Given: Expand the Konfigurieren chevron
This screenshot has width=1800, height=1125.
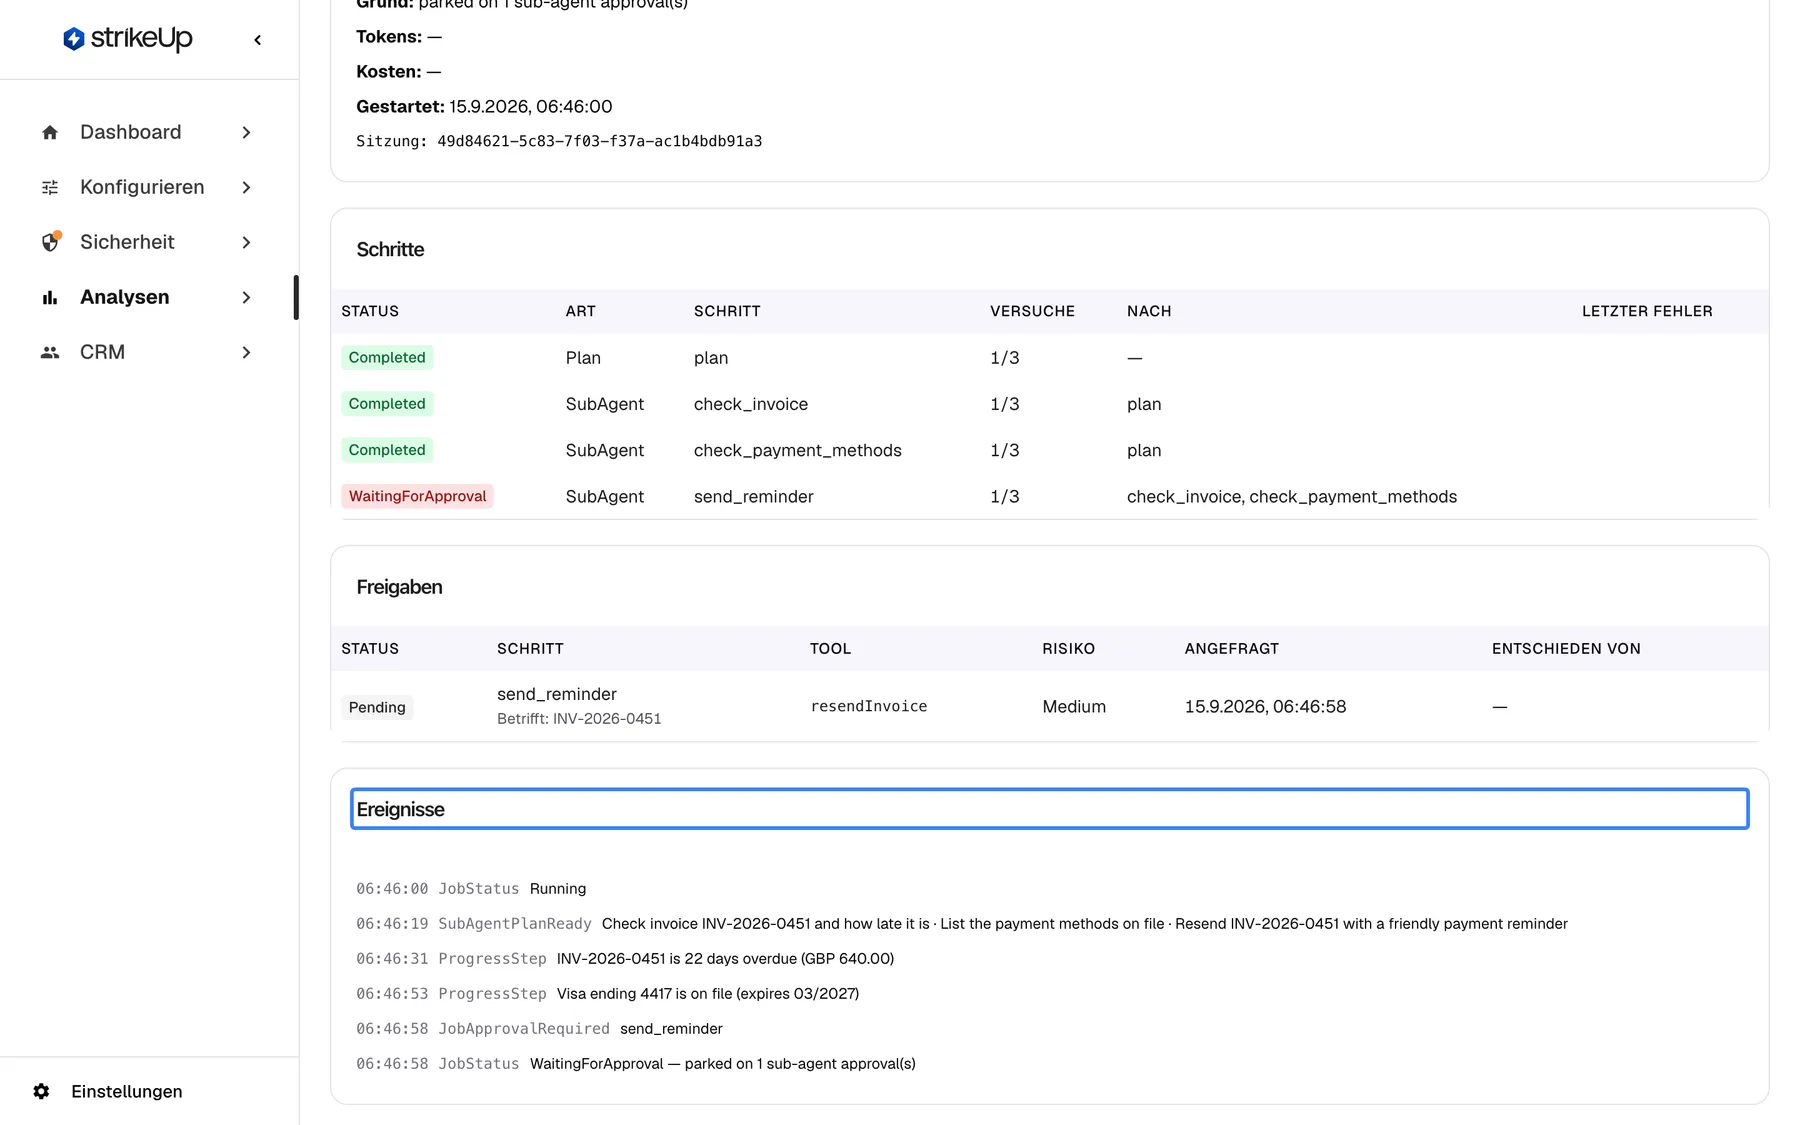Looking at the screenshot, I should (246, 187).
